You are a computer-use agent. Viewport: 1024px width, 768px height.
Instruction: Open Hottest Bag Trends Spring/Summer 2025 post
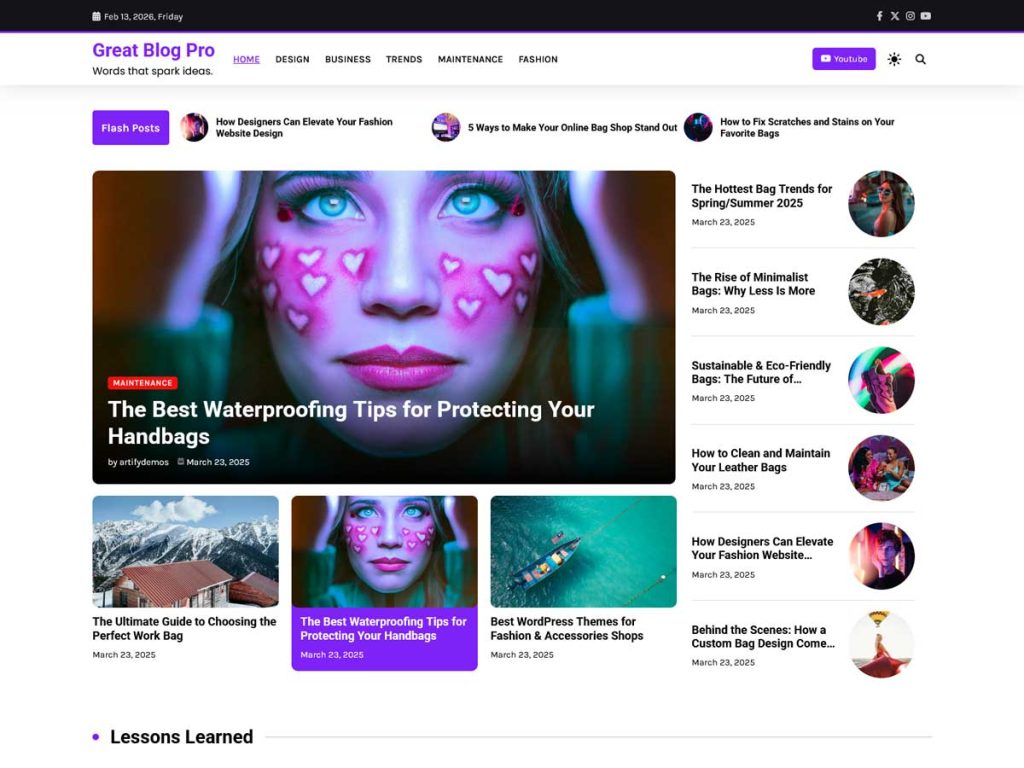(x=761, y=196)
